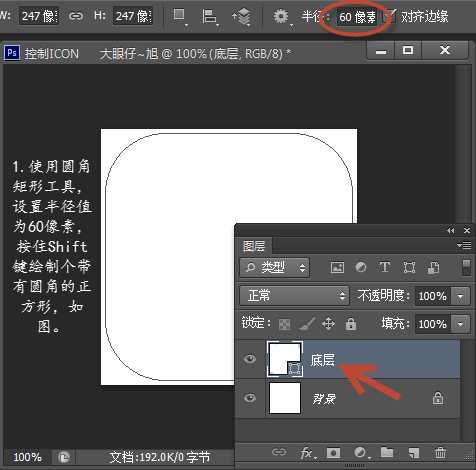Filter layers by shape icon
This screenshot has width=476, height=470.
point(409,267)
